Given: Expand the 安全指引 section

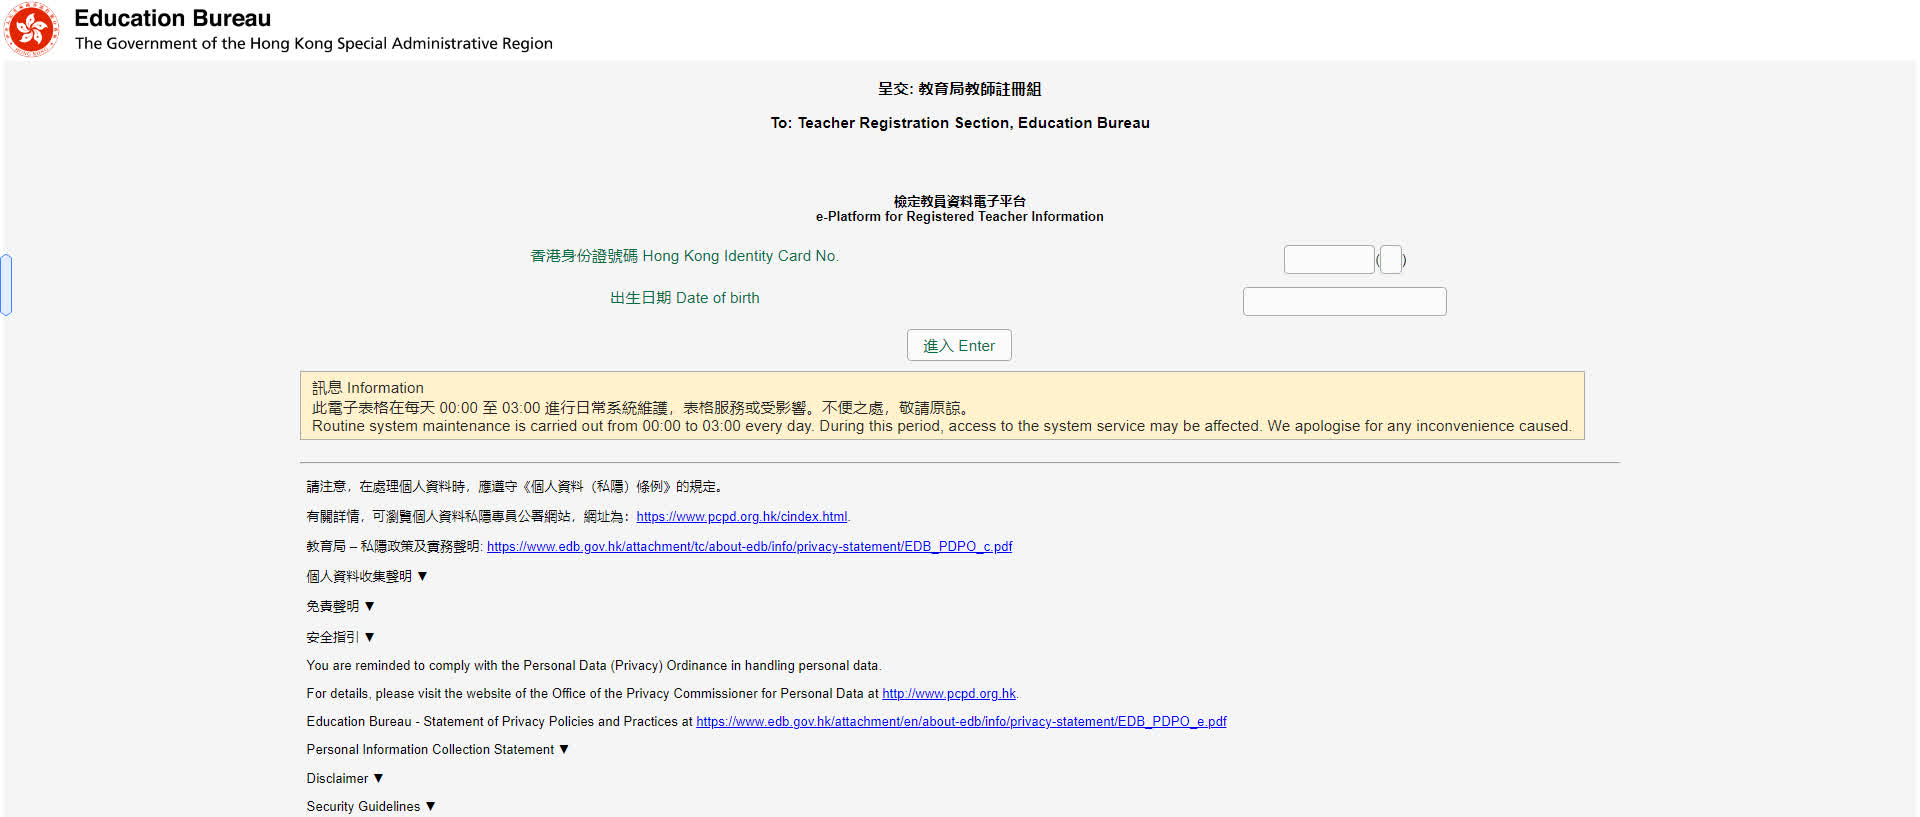Looking at the screenshot, I should pyautogui.click(x=340, y=637).
